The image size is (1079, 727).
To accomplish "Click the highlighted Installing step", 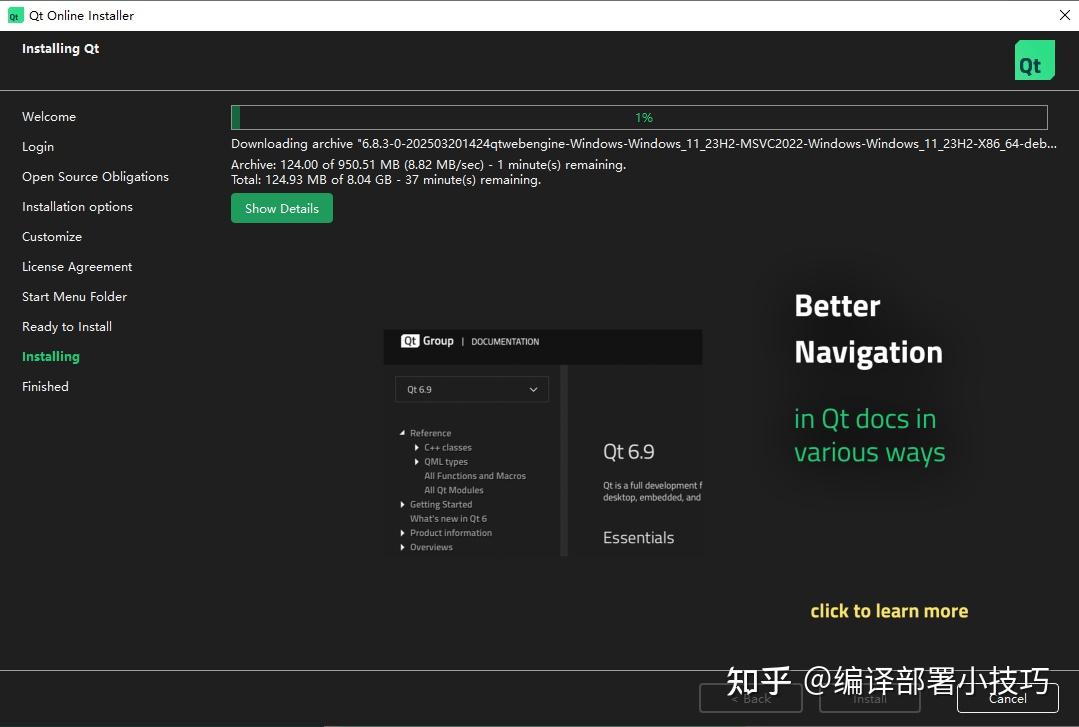I will [x=51, y=356].
